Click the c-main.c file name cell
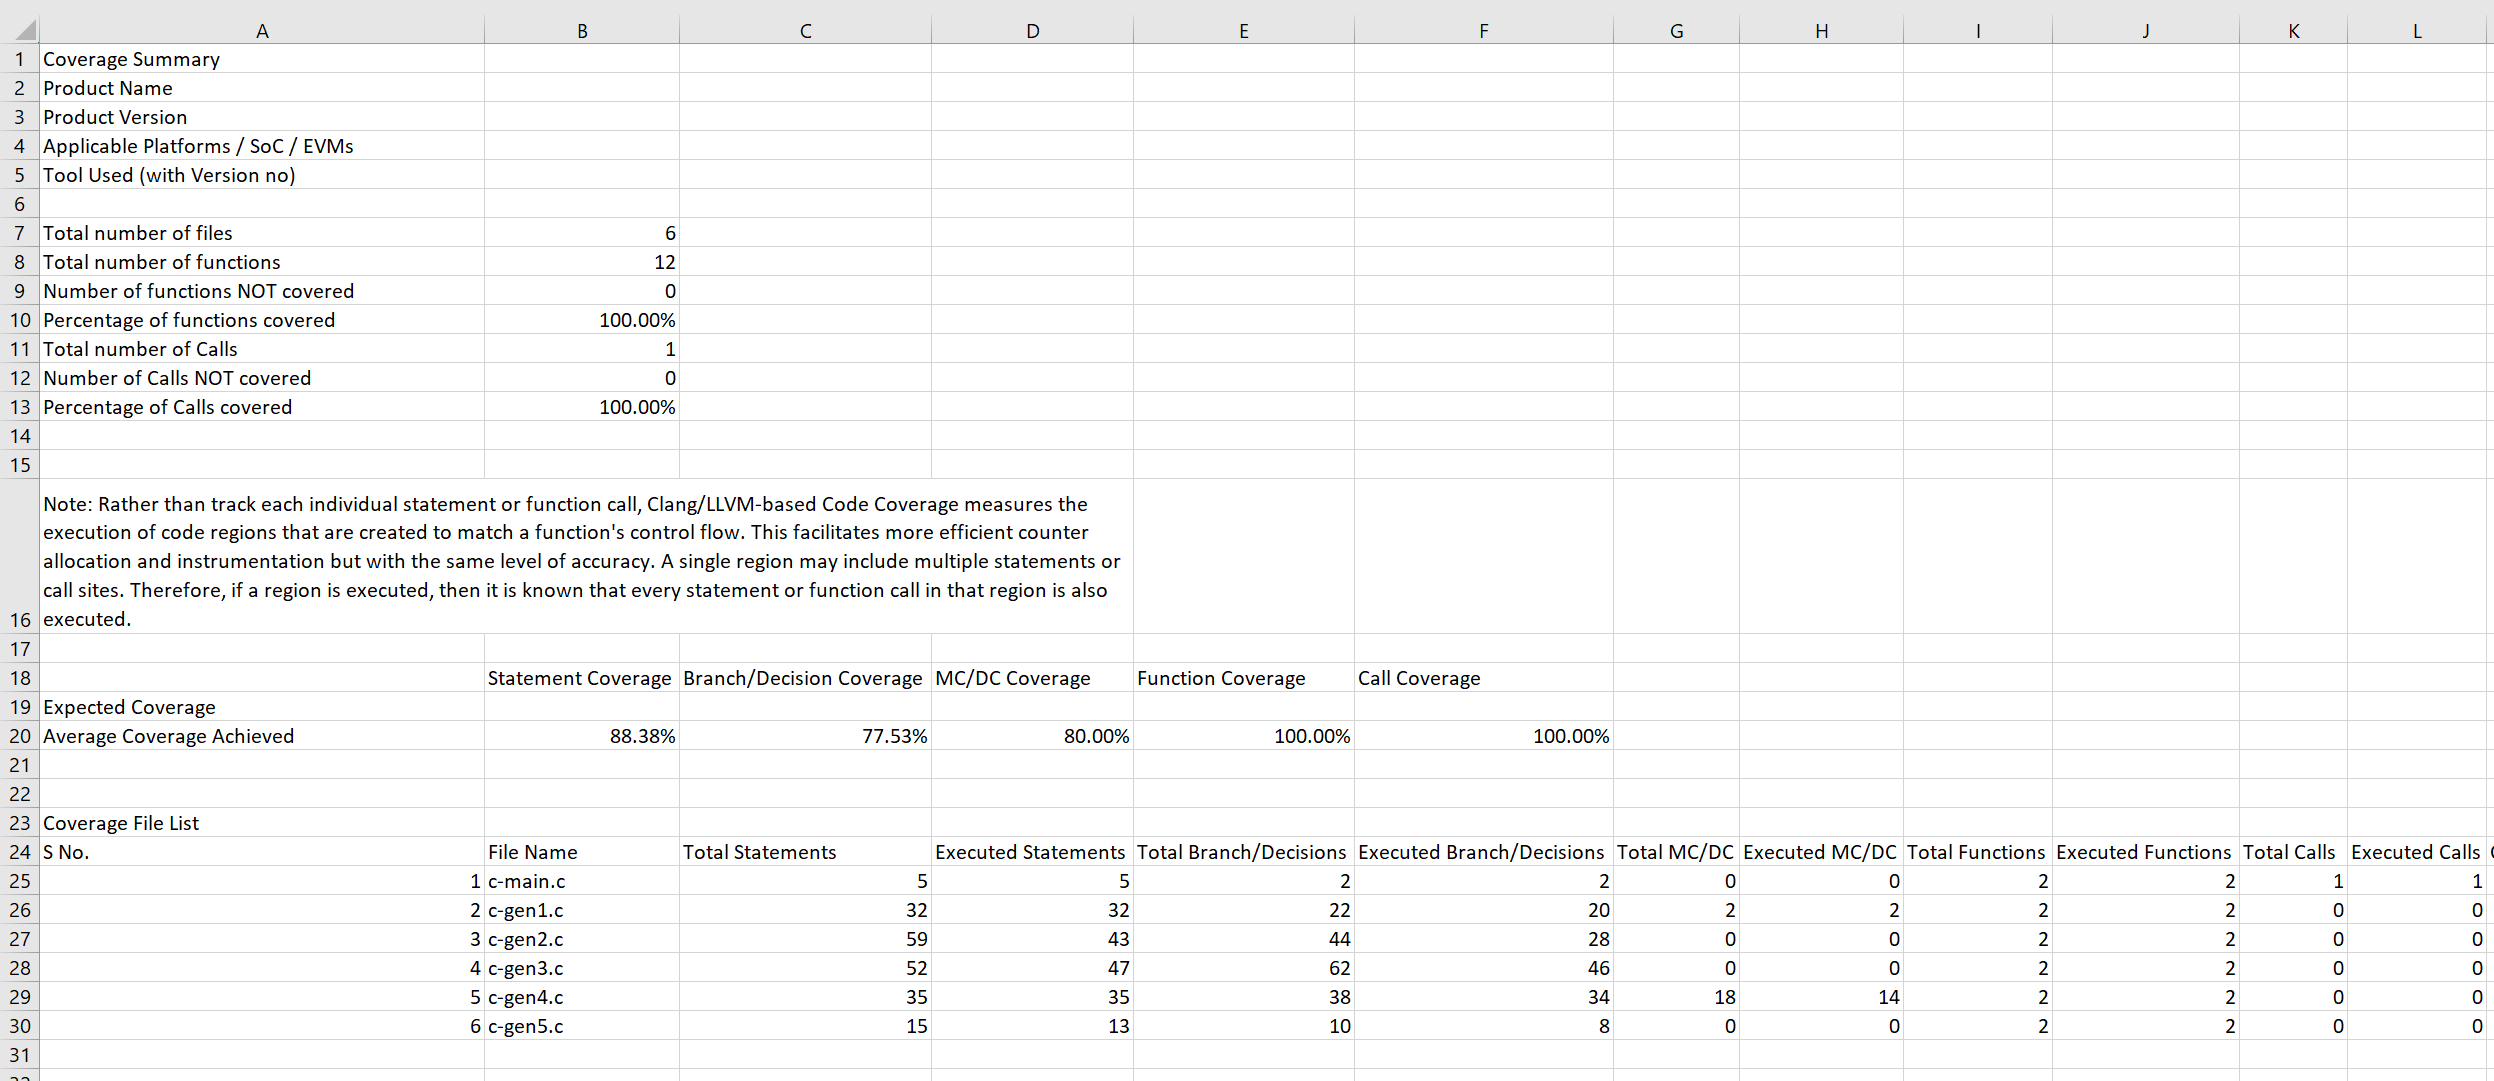Viewport: 2494px width, 1081px height. (x=527, y=881)
